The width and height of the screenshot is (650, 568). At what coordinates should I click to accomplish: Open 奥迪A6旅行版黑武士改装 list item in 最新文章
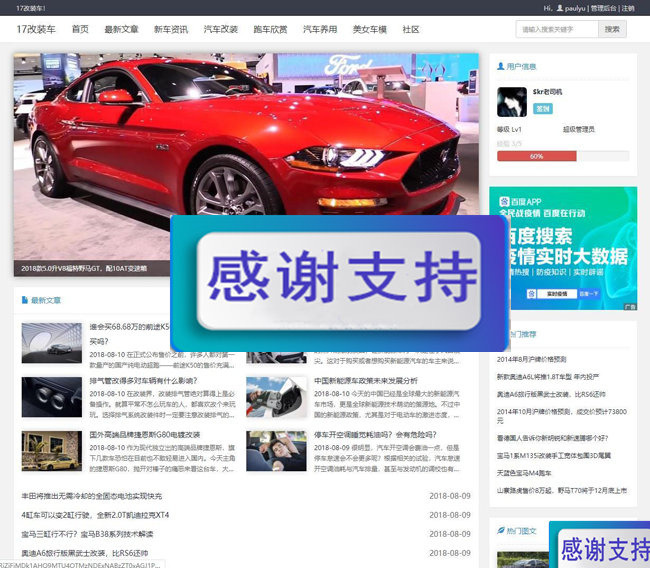tap(85, 553)
